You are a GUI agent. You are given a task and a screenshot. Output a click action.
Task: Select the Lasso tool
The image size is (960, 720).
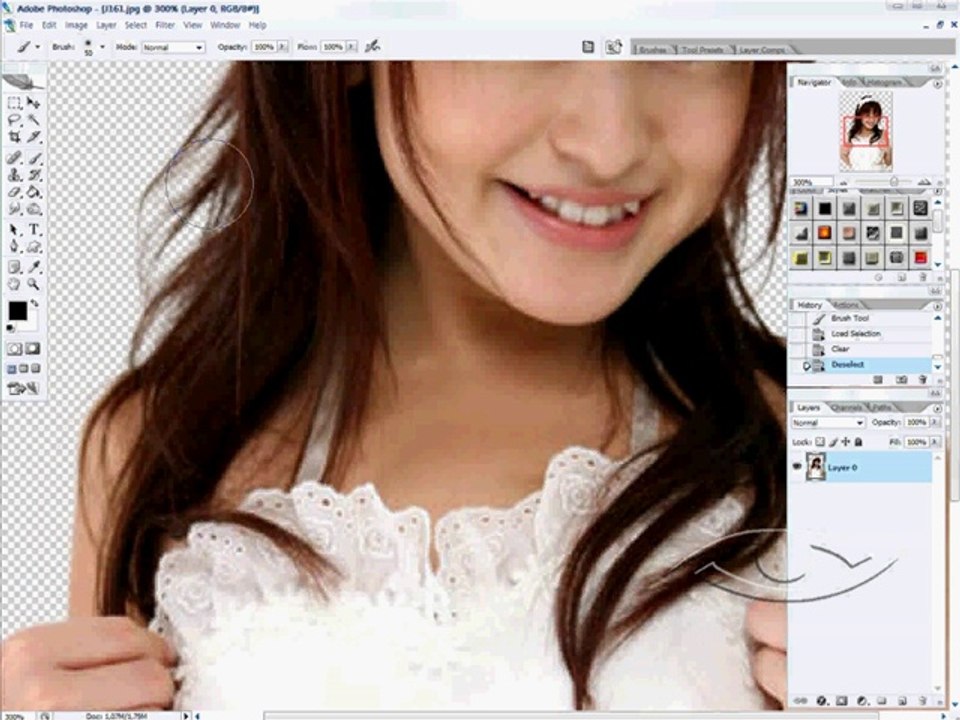point(14,120)
